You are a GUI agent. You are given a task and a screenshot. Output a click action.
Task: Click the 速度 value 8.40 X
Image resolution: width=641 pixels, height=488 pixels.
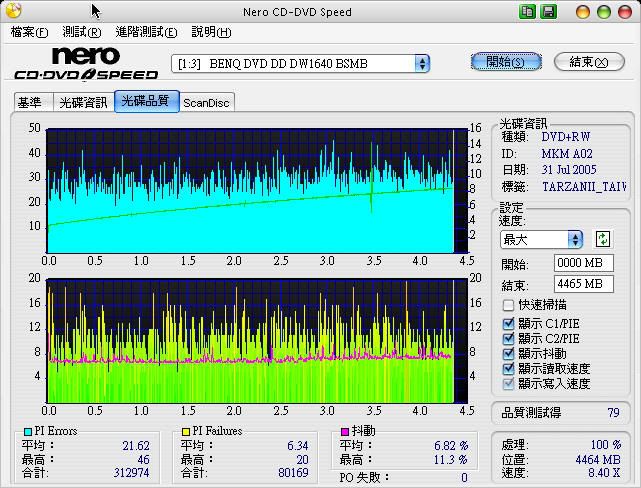click(x=604, y=473)
